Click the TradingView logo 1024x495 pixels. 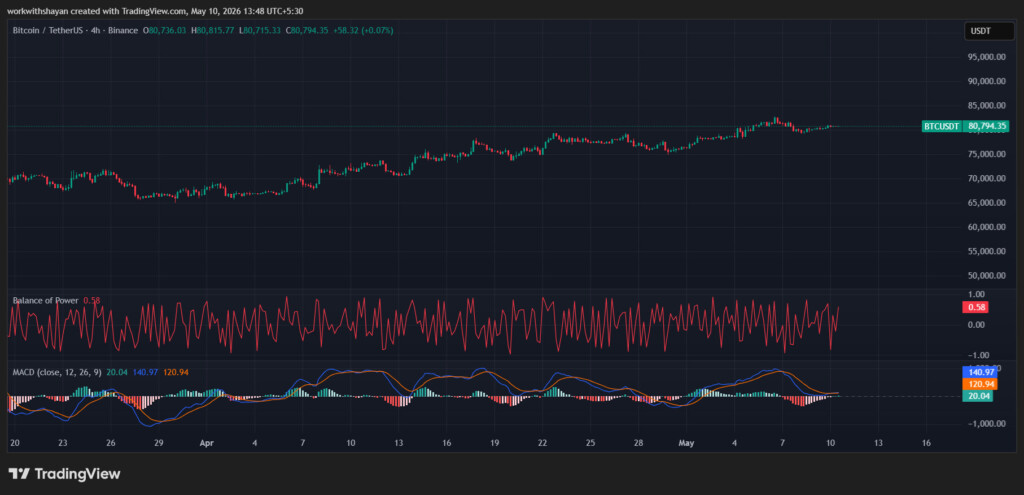[x=64, y=473]
